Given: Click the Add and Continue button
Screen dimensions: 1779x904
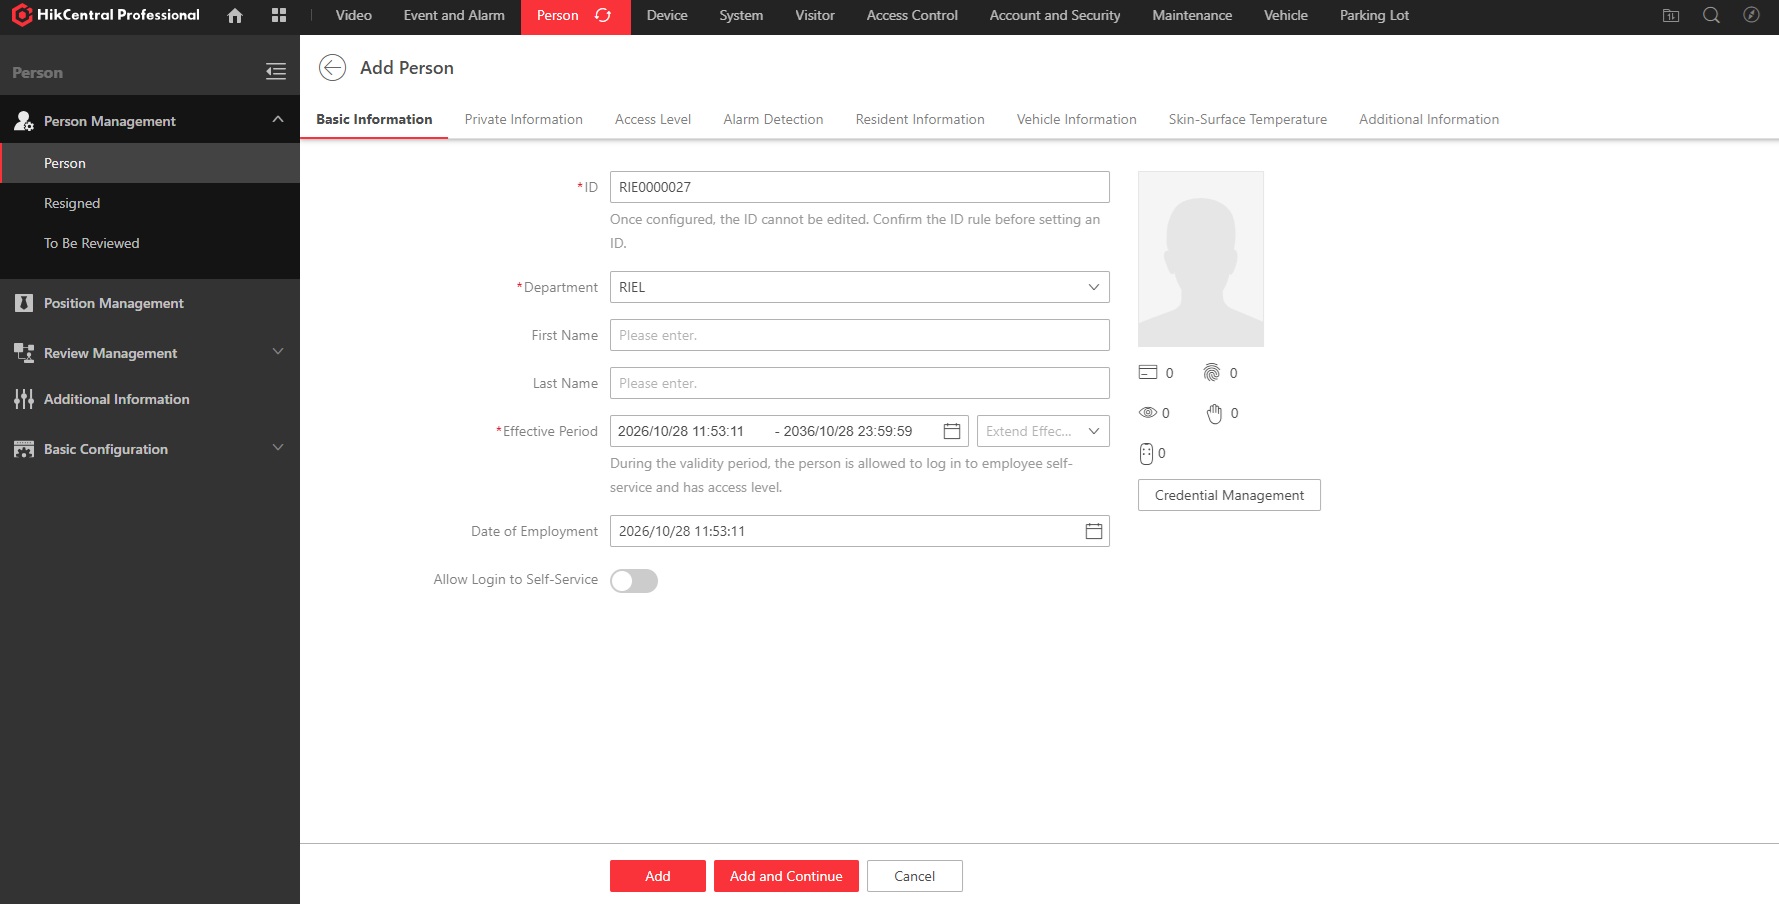Looking at the screenshot, I should pyautogui.click(x=786, y=876).
